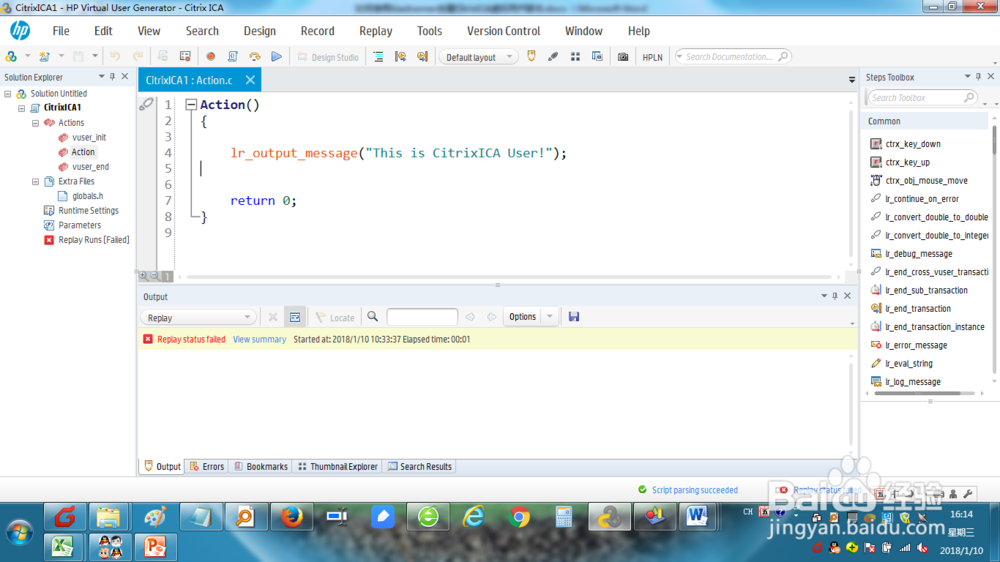
Task: Collapse the Actions tree node
Action: 36,122
